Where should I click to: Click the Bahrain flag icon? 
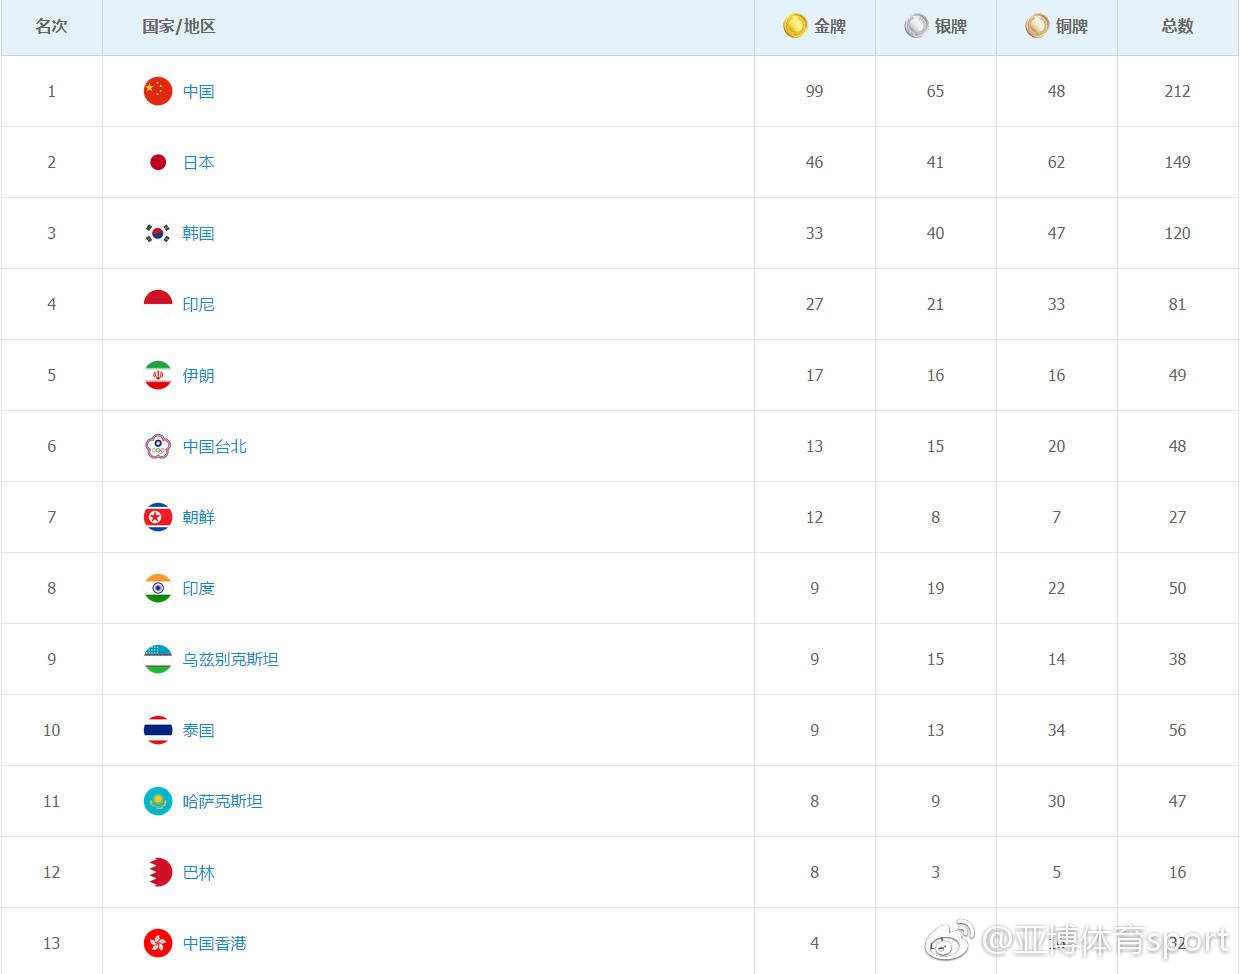click(158, 872)
